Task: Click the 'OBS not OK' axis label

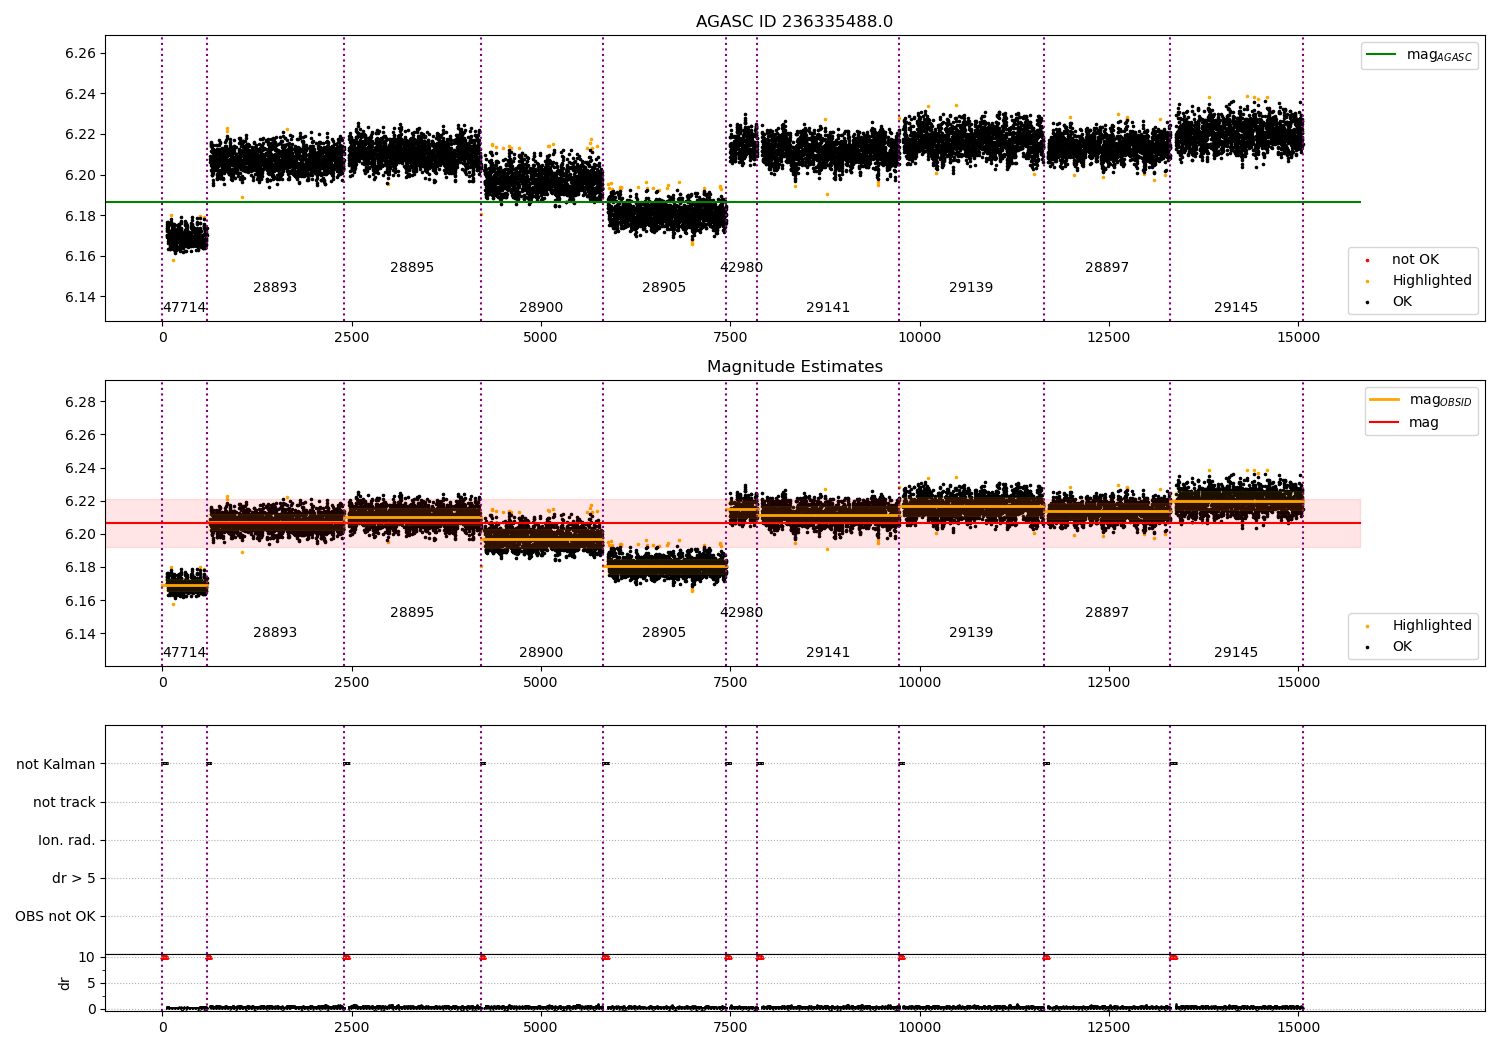Action: tap(55, 917)
